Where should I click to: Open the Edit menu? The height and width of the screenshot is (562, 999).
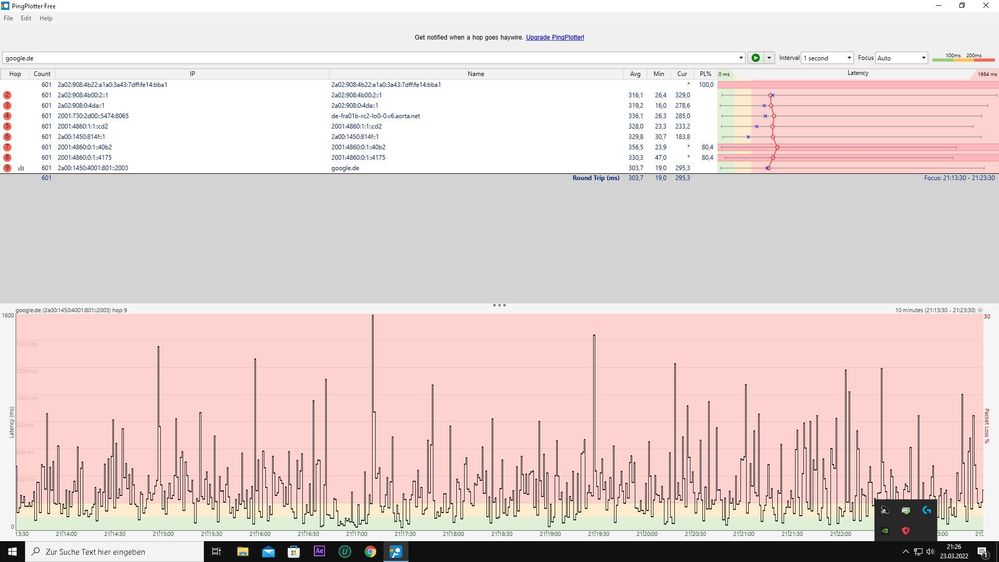tap(25, 18)
